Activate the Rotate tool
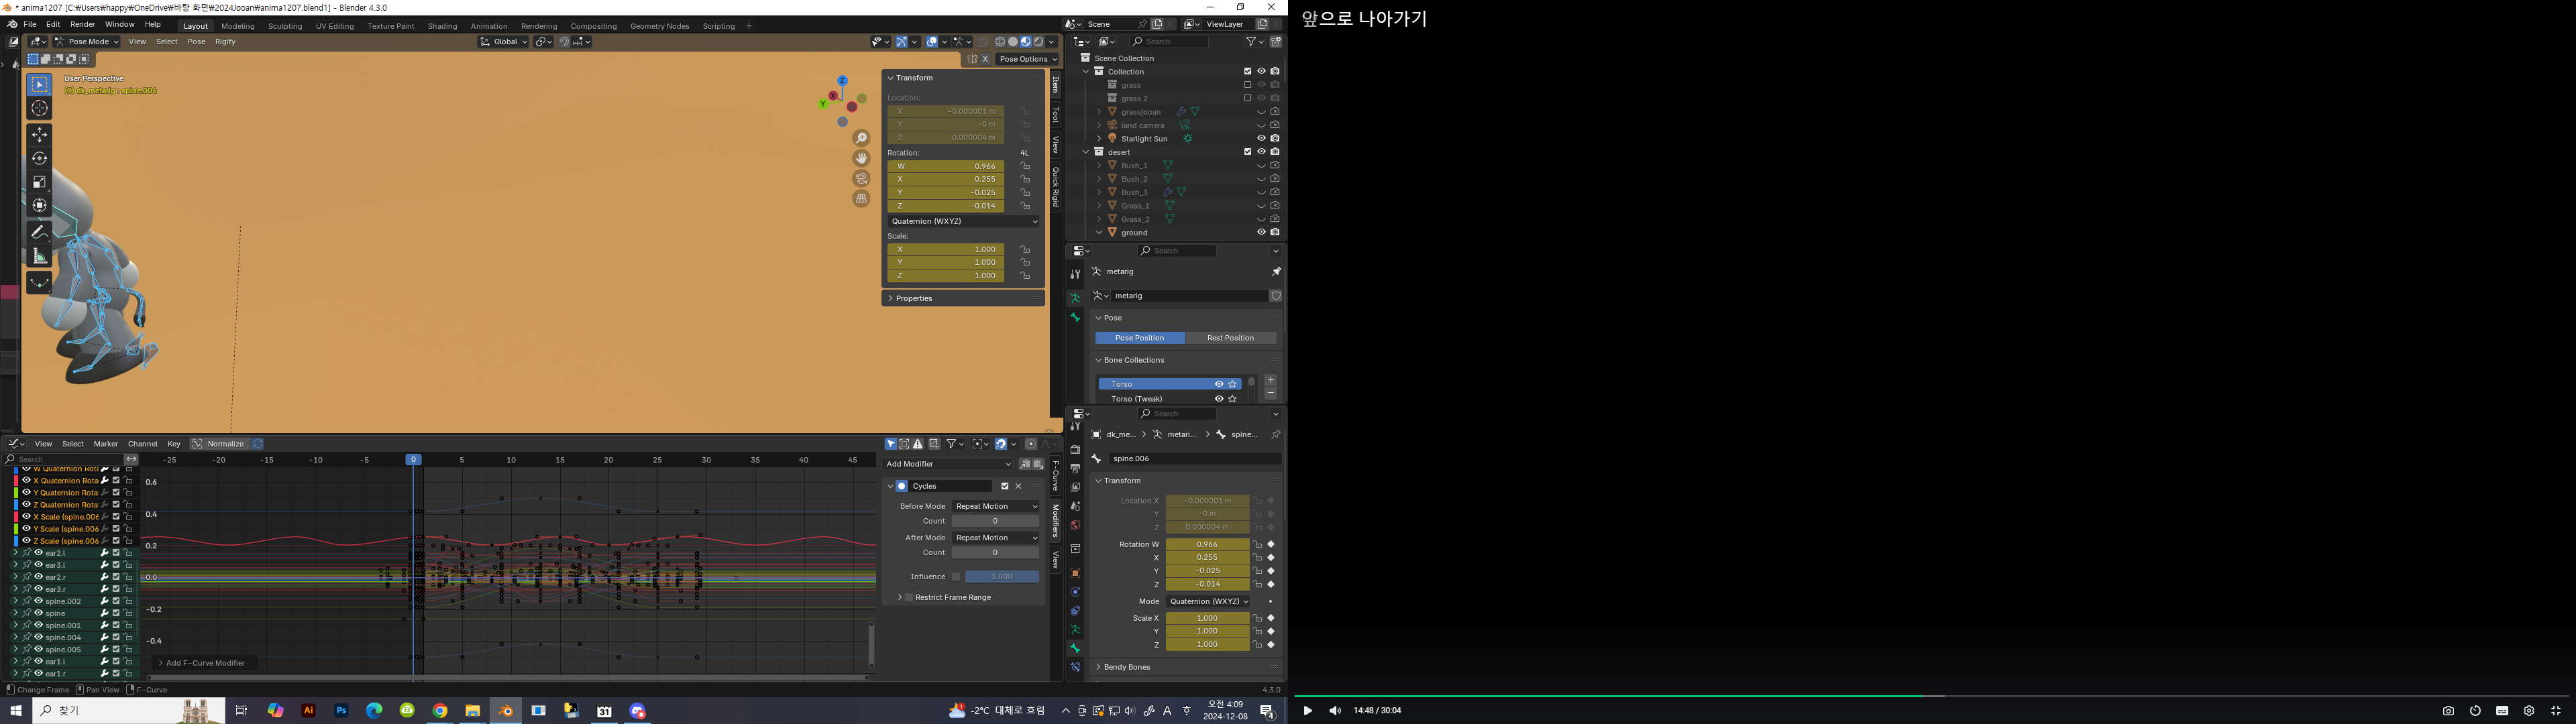Image resolution: width=2576 pixels, height=724 pixels. [x=39, y=158]
